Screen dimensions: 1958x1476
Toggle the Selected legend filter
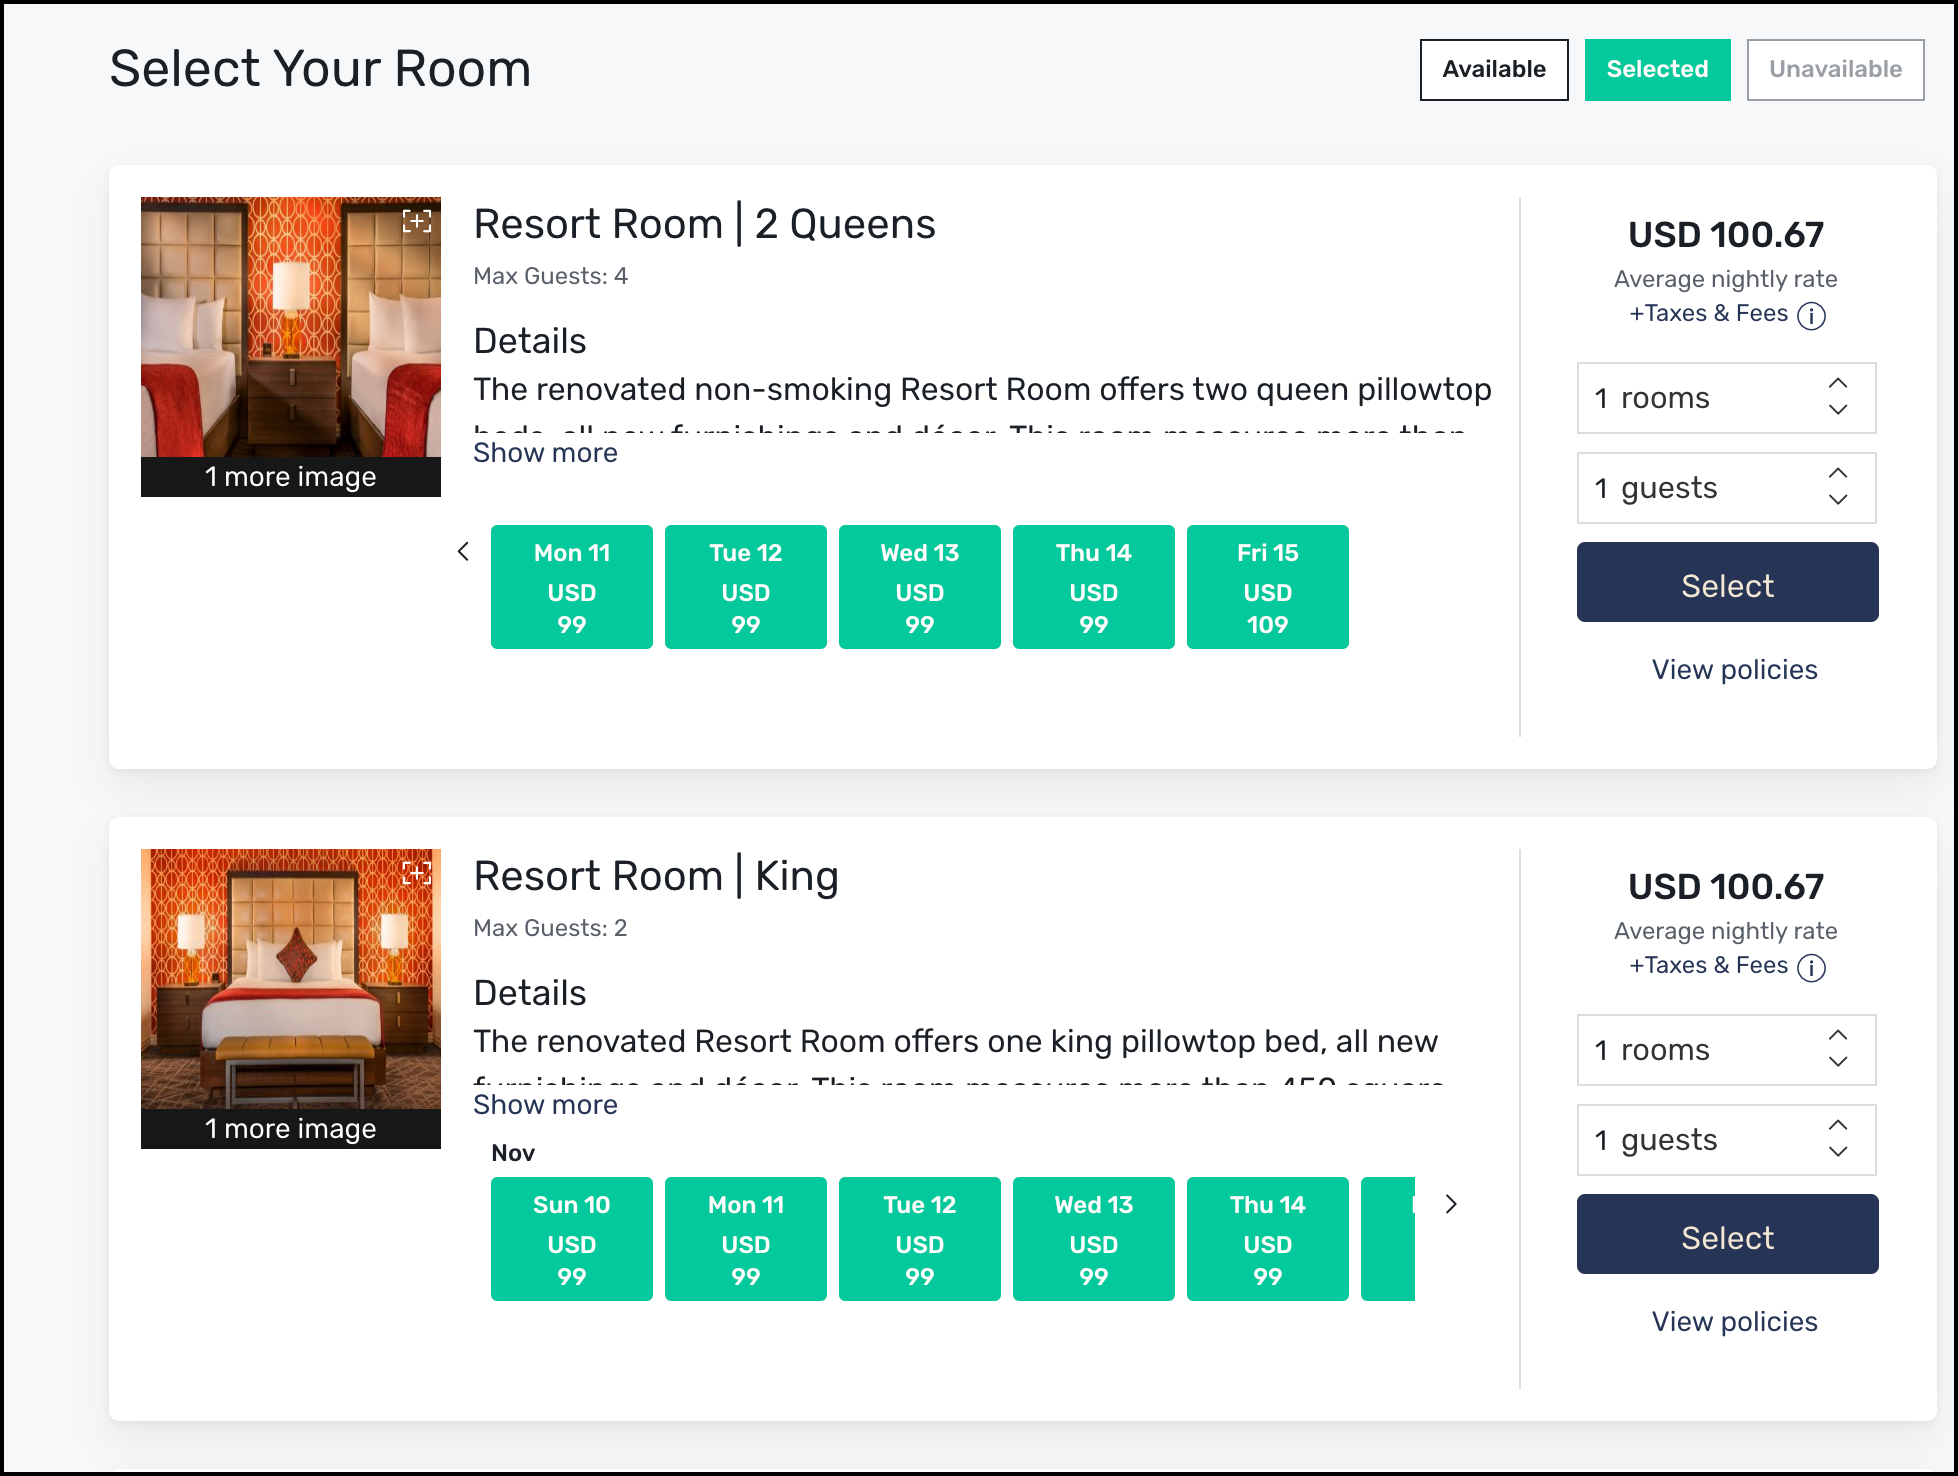pos(1657,70)
